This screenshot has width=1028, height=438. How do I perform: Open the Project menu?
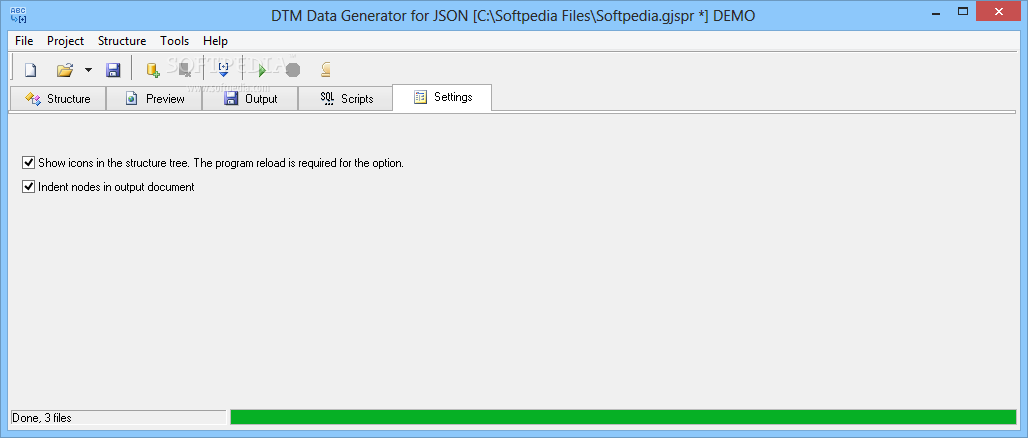[66, 41]
